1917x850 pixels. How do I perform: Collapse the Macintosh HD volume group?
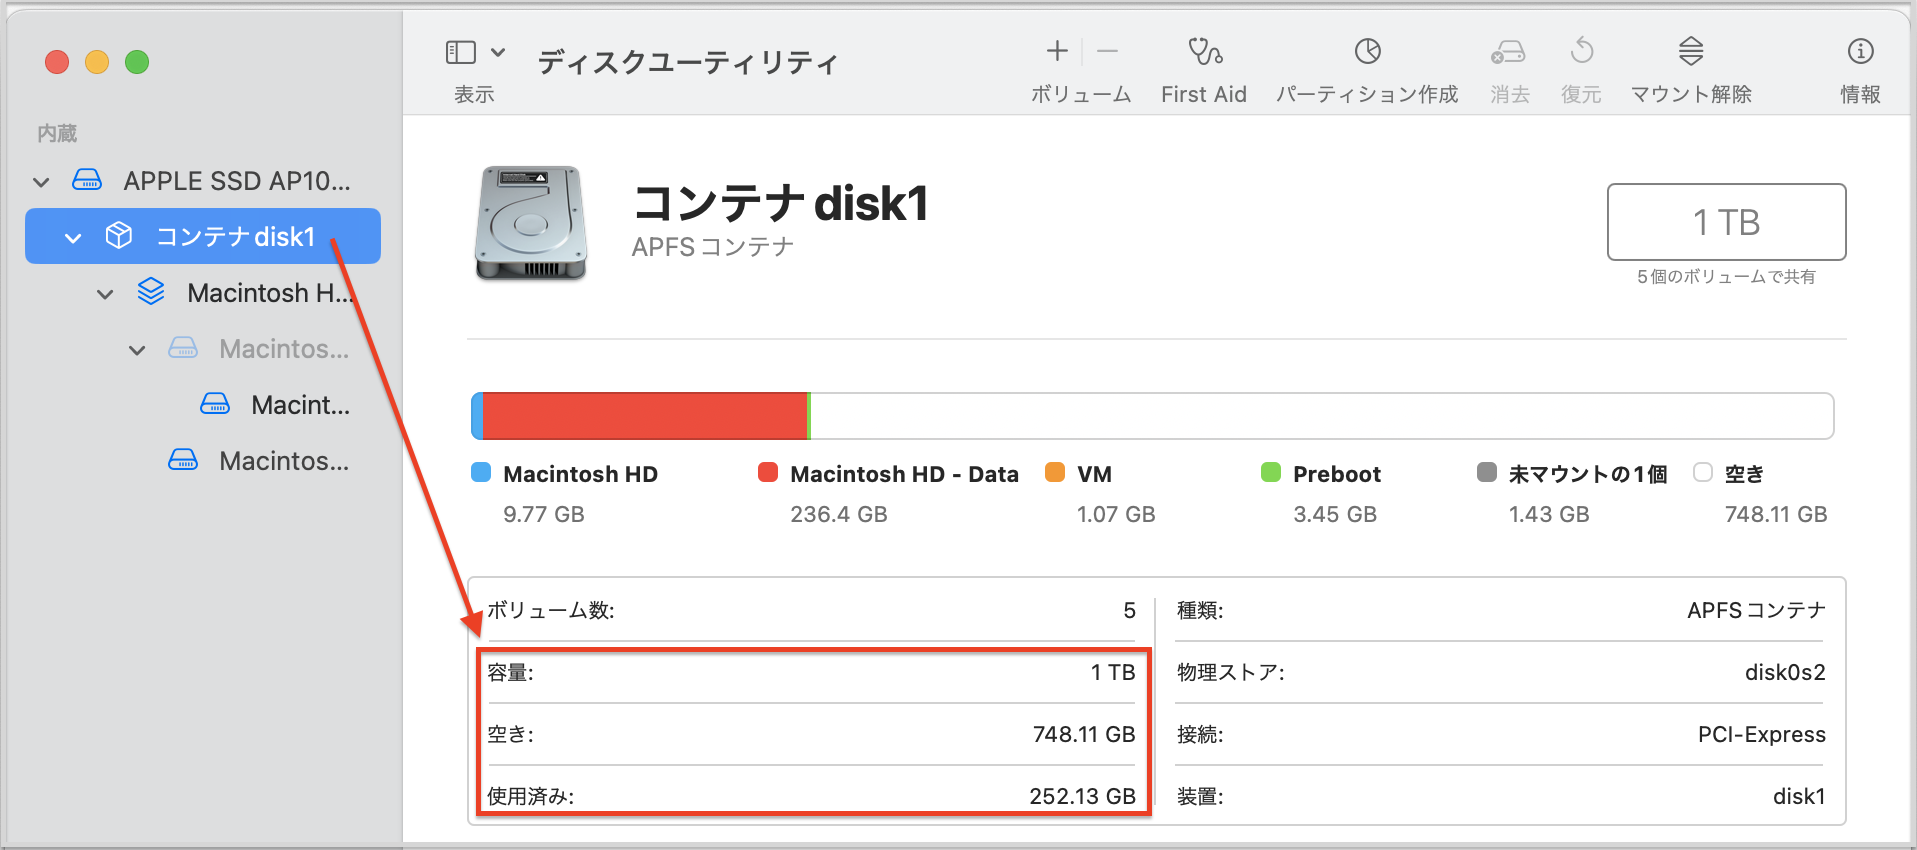(105, 294)
